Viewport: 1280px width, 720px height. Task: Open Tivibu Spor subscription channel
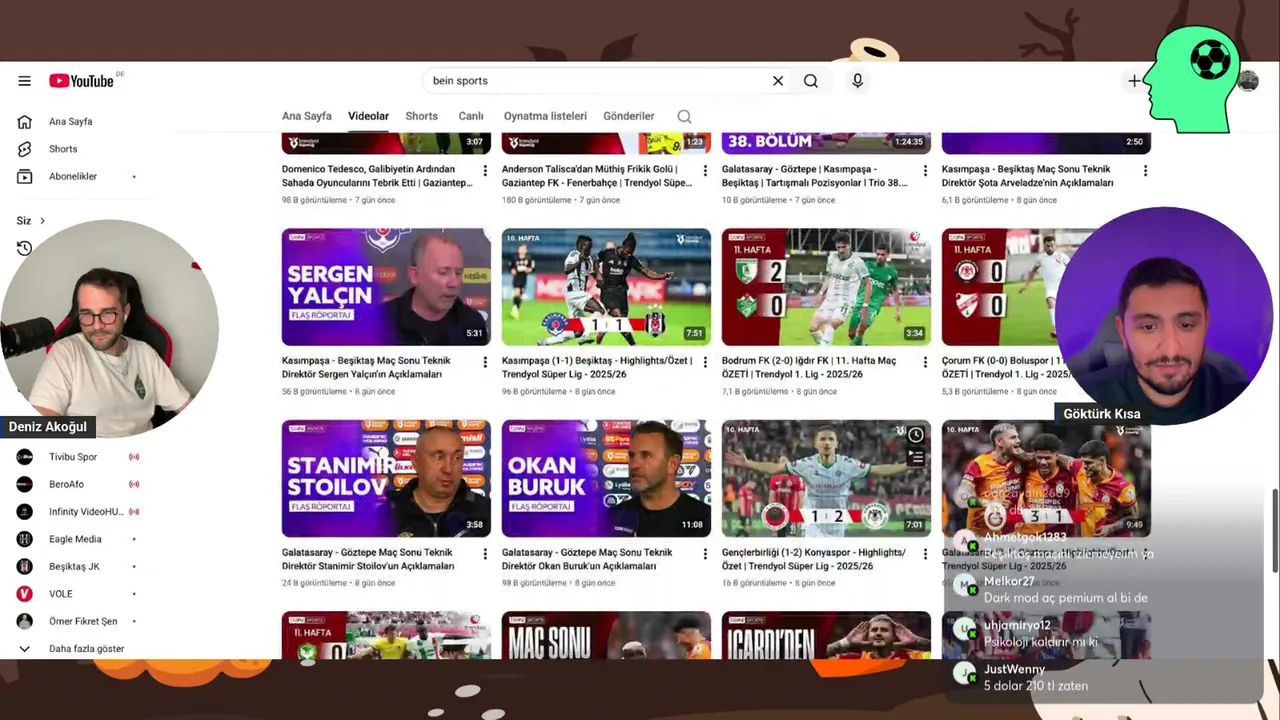tap(73, 457)
